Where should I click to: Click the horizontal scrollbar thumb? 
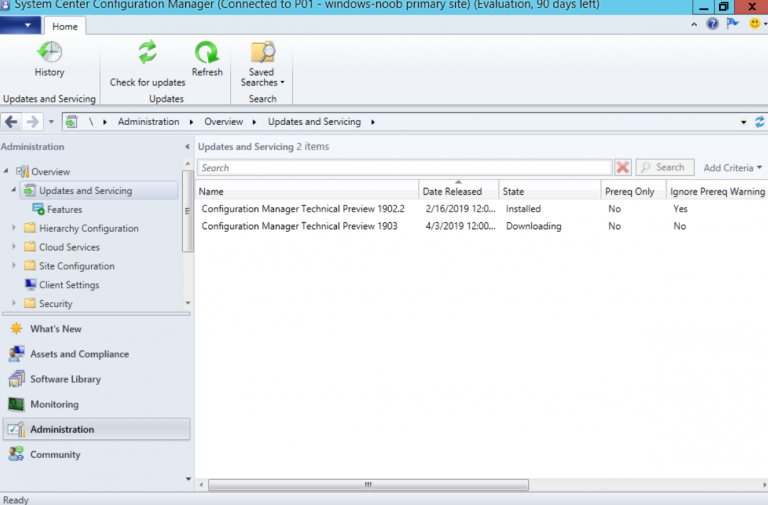(368, 484)
